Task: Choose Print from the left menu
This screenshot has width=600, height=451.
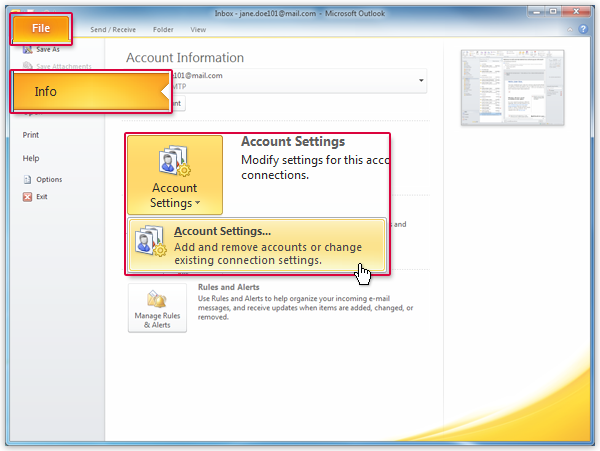Action: coord(31,134)
